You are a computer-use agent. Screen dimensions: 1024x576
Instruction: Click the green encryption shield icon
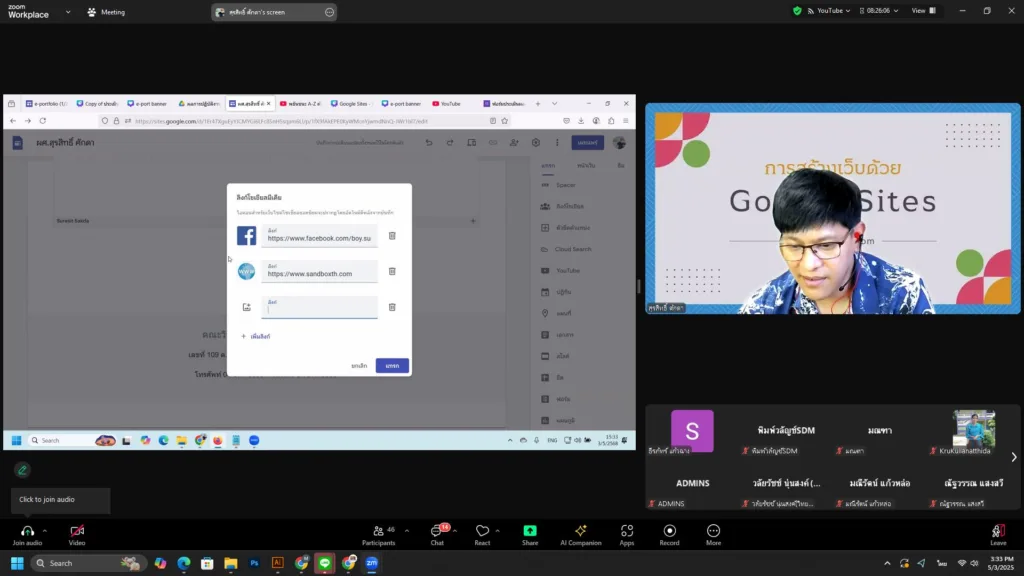click(x=797, y=11)
